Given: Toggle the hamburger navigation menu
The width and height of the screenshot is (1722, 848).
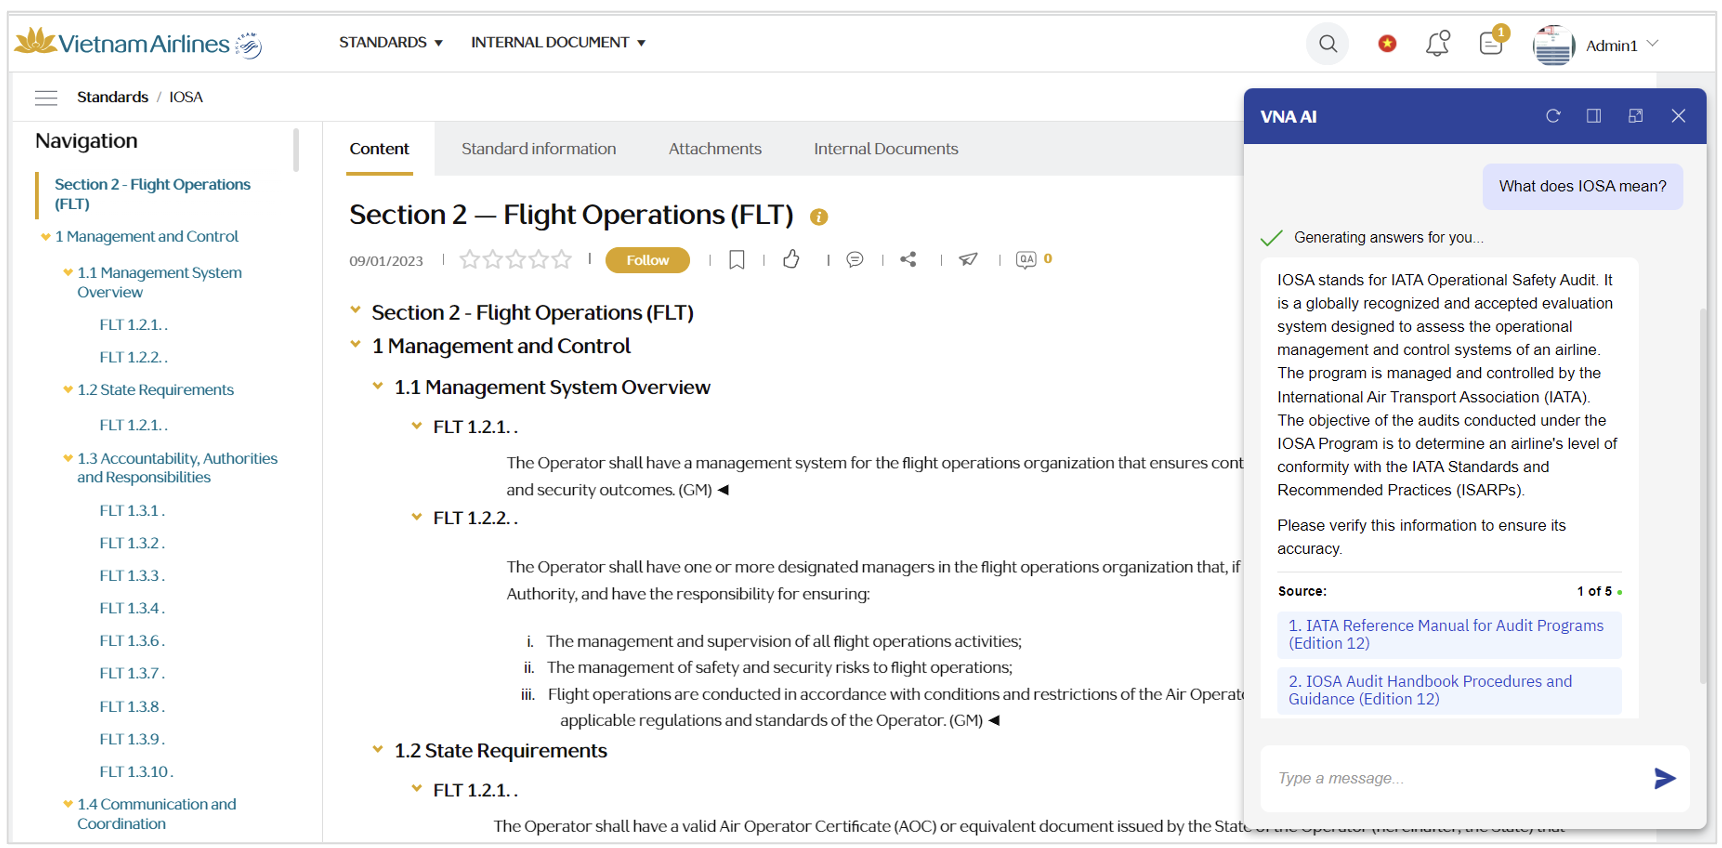Looking at the screenshot, I should [46, 97].
